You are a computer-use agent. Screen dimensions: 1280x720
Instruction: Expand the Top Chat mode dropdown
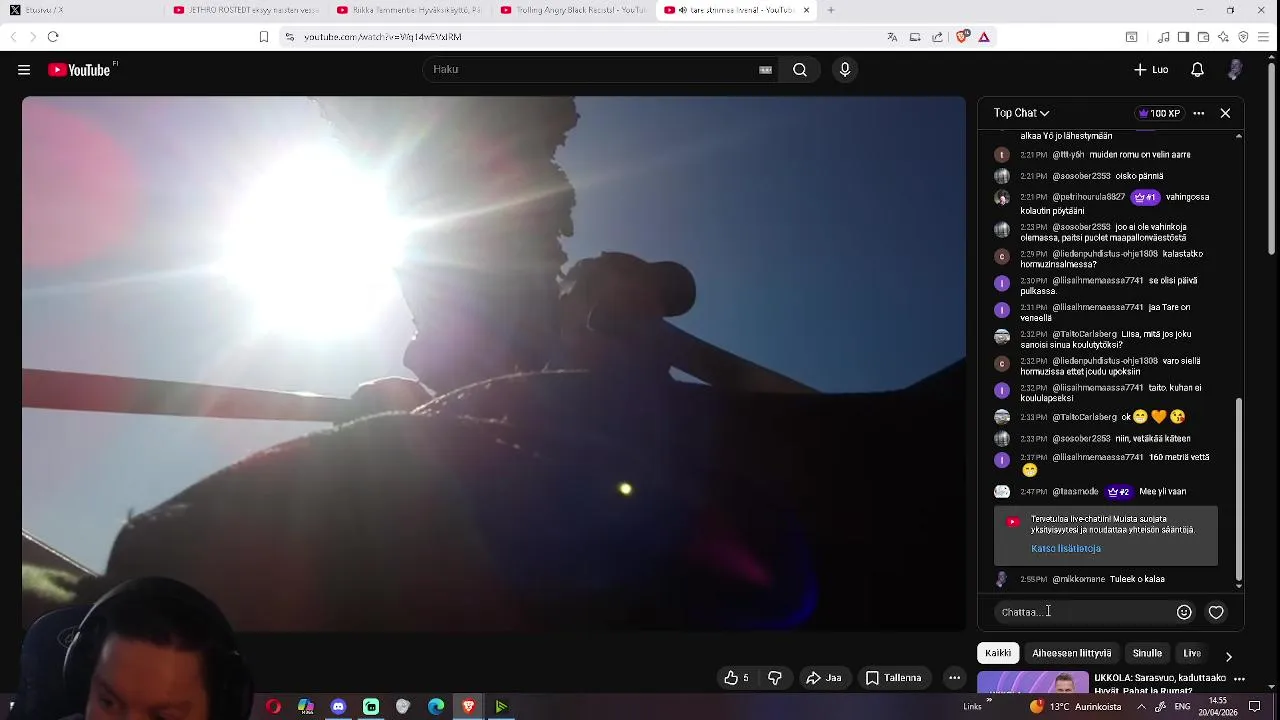tap(1021, 113)
